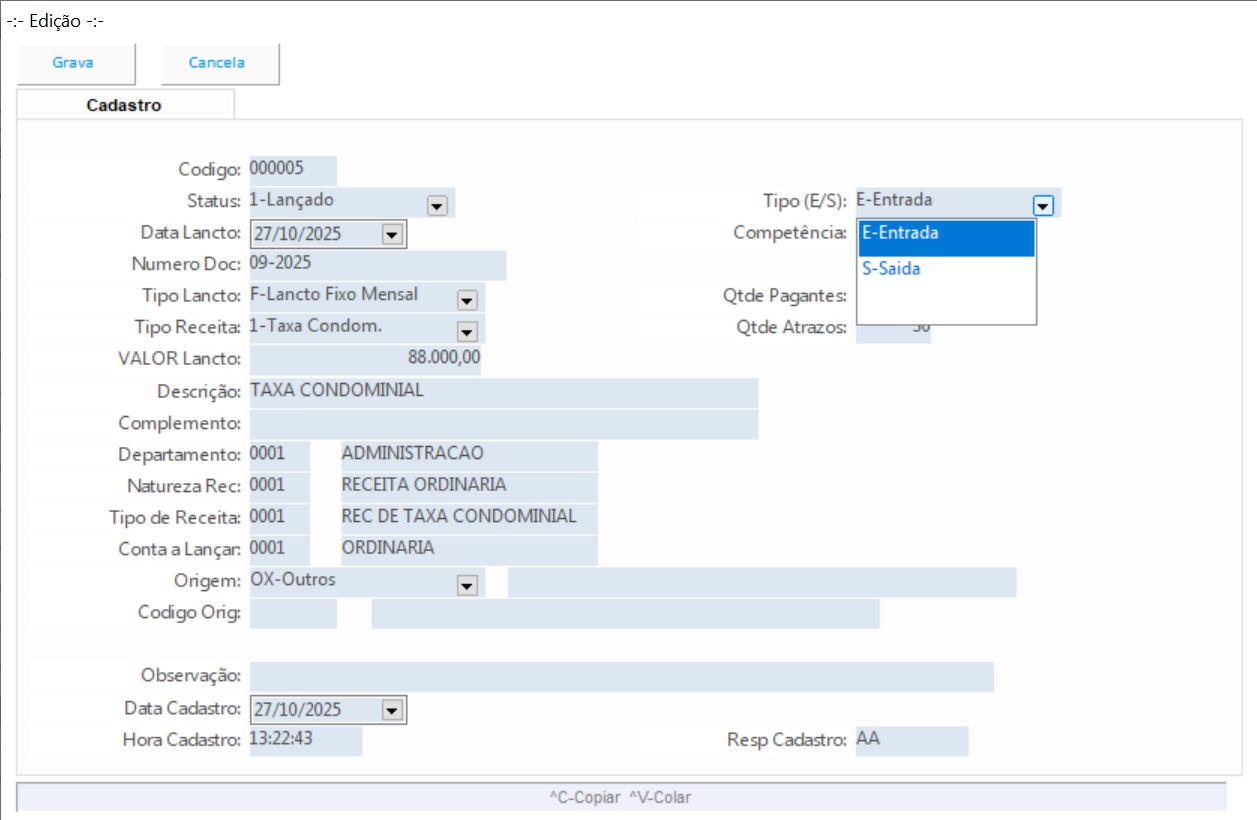This screenshot has height=820, width=1257.
Task: Open the Origem dropdown arrow
Action: tap(466, 585)
